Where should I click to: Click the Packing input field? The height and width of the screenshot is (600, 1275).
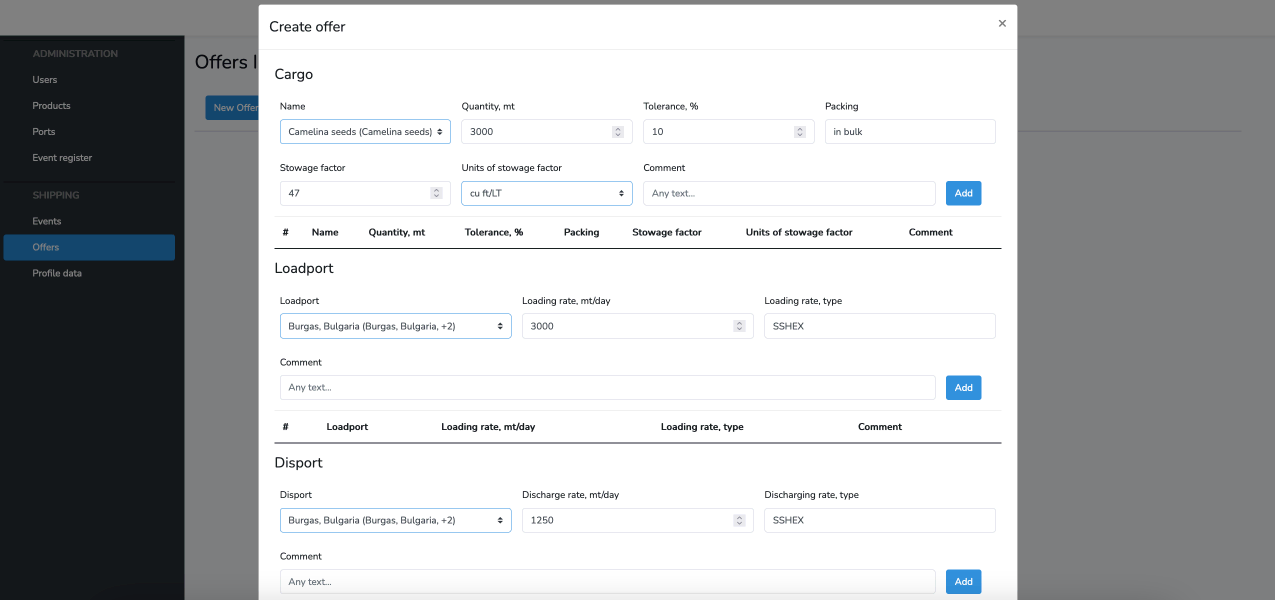click(909, 132)
